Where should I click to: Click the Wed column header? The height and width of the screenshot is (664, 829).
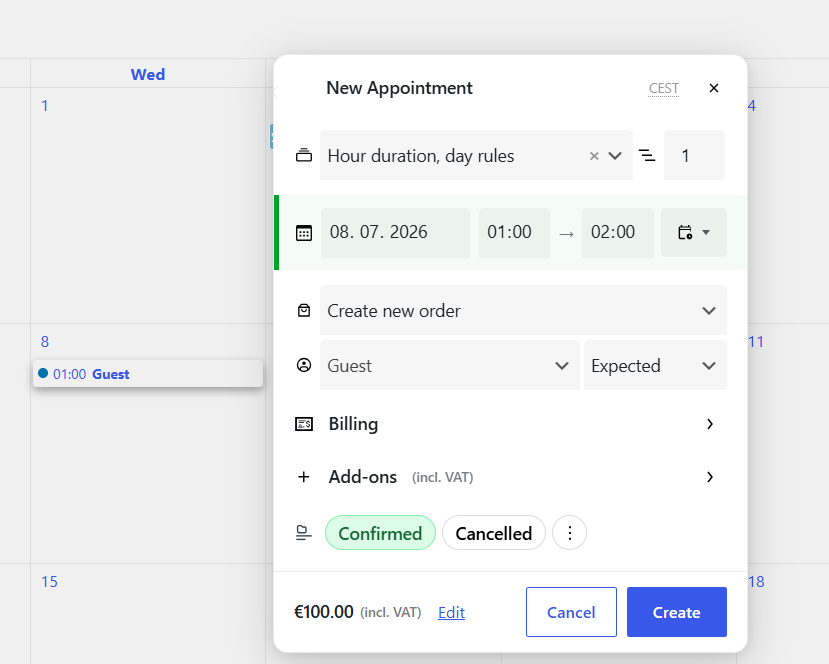[x=148, y=74]
